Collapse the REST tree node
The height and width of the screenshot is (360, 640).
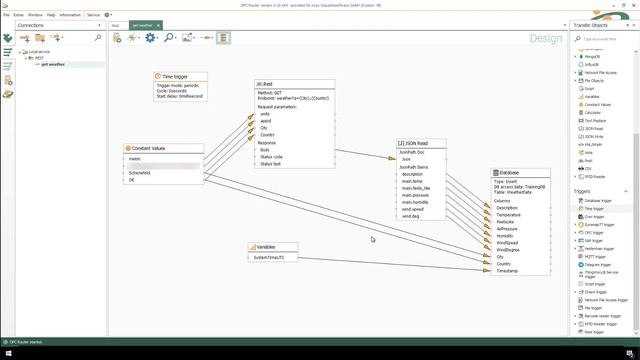(x=26, y=58)
